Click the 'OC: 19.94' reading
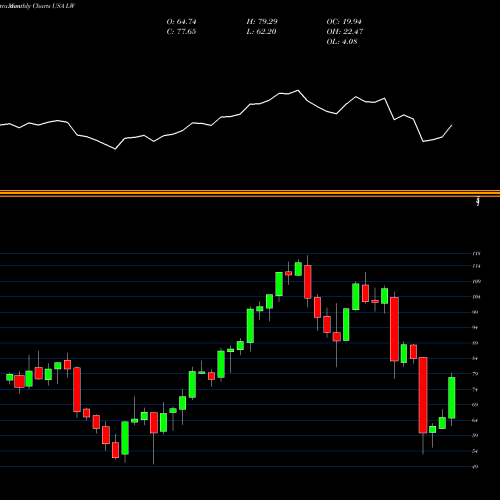 (x=344, y=22)
